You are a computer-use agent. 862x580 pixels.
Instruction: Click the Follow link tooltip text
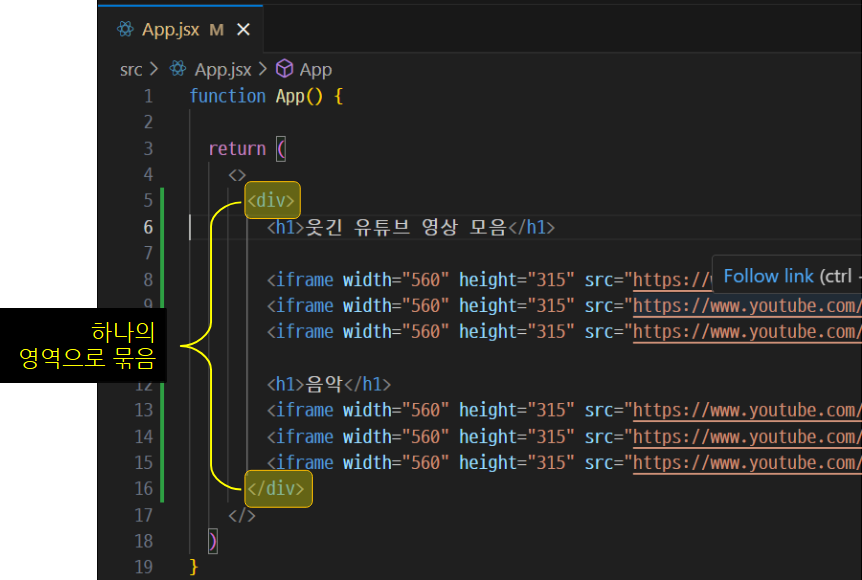768,276
